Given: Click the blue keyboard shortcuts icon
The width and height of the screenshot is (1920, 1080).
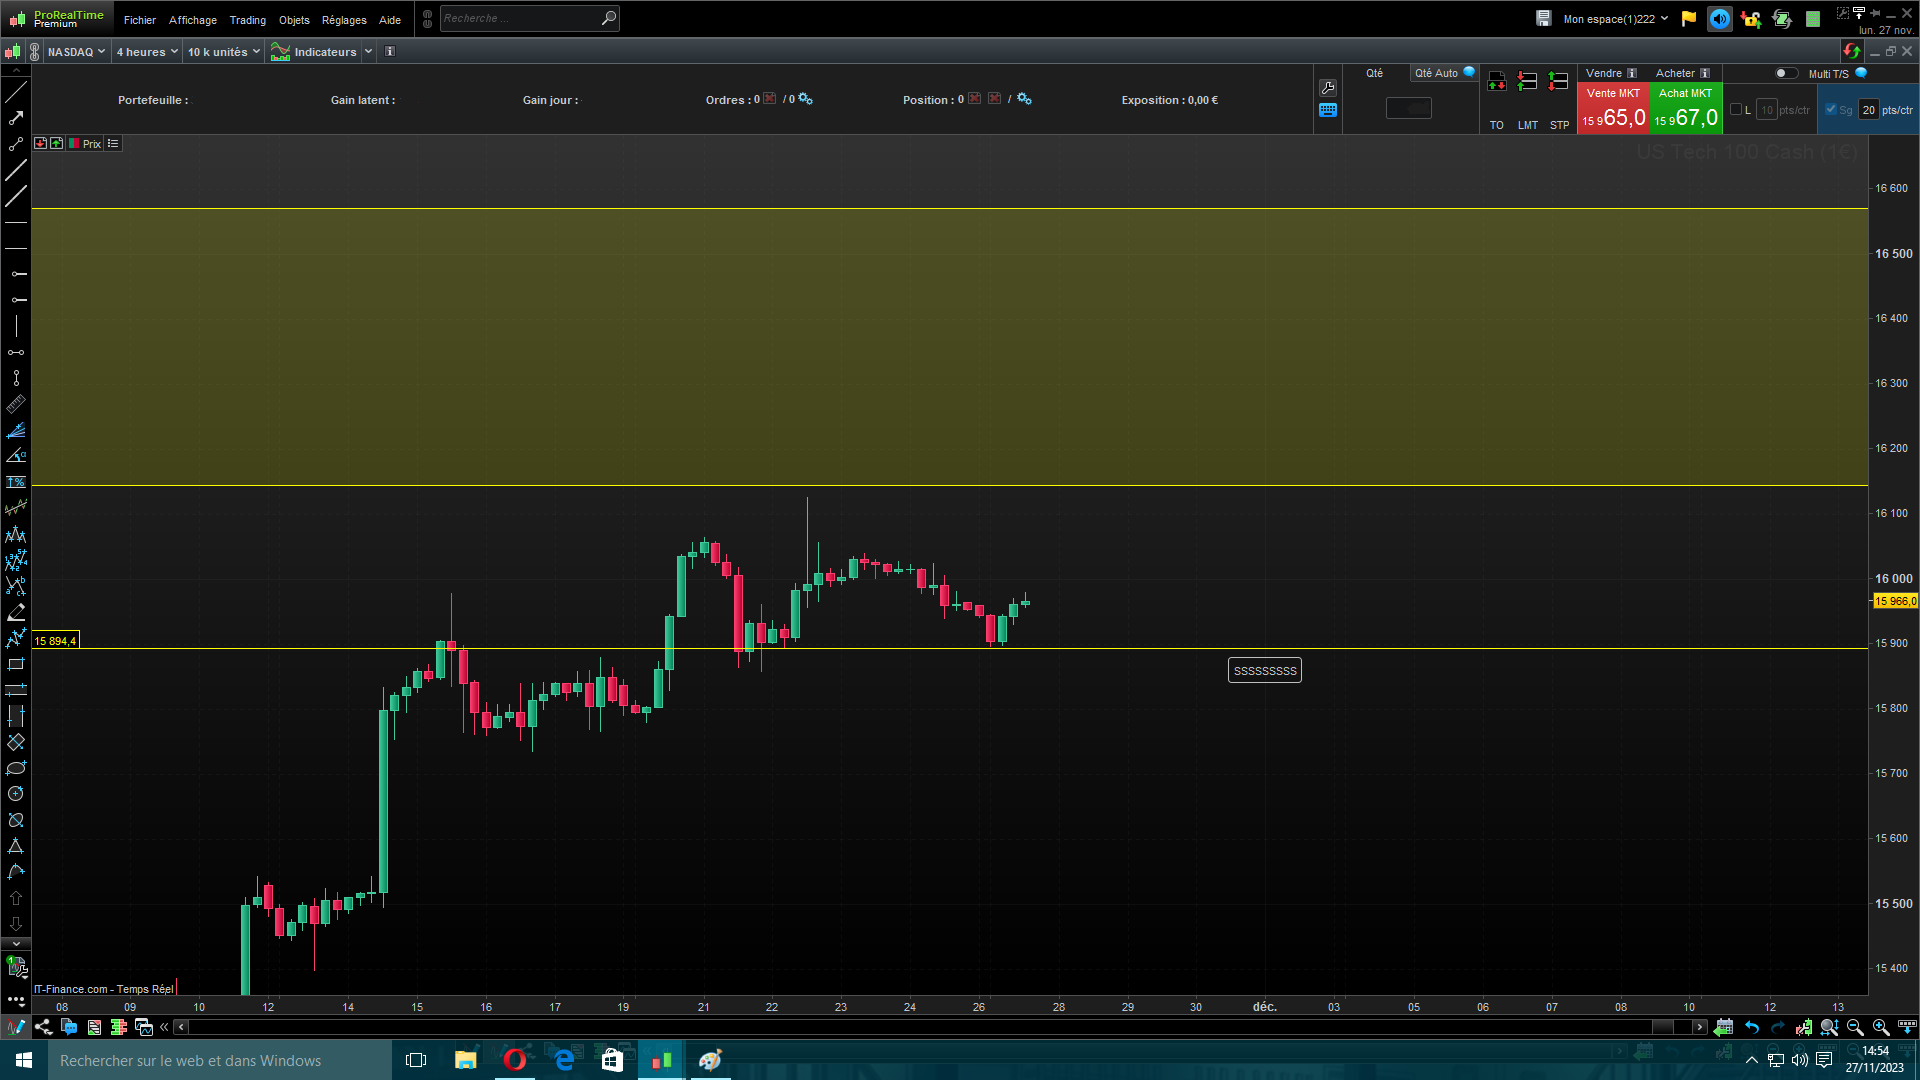Looking at the screenshot, I should [x=1328, y=111].
